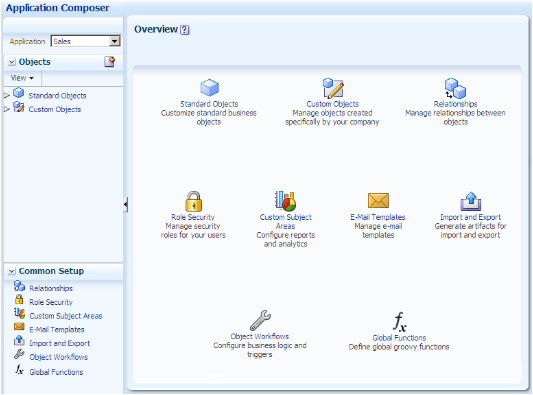The width and height of the screenshot is (533, 395).
Task: Open the Relationships link in Overview
Action: tap(455, 104)
